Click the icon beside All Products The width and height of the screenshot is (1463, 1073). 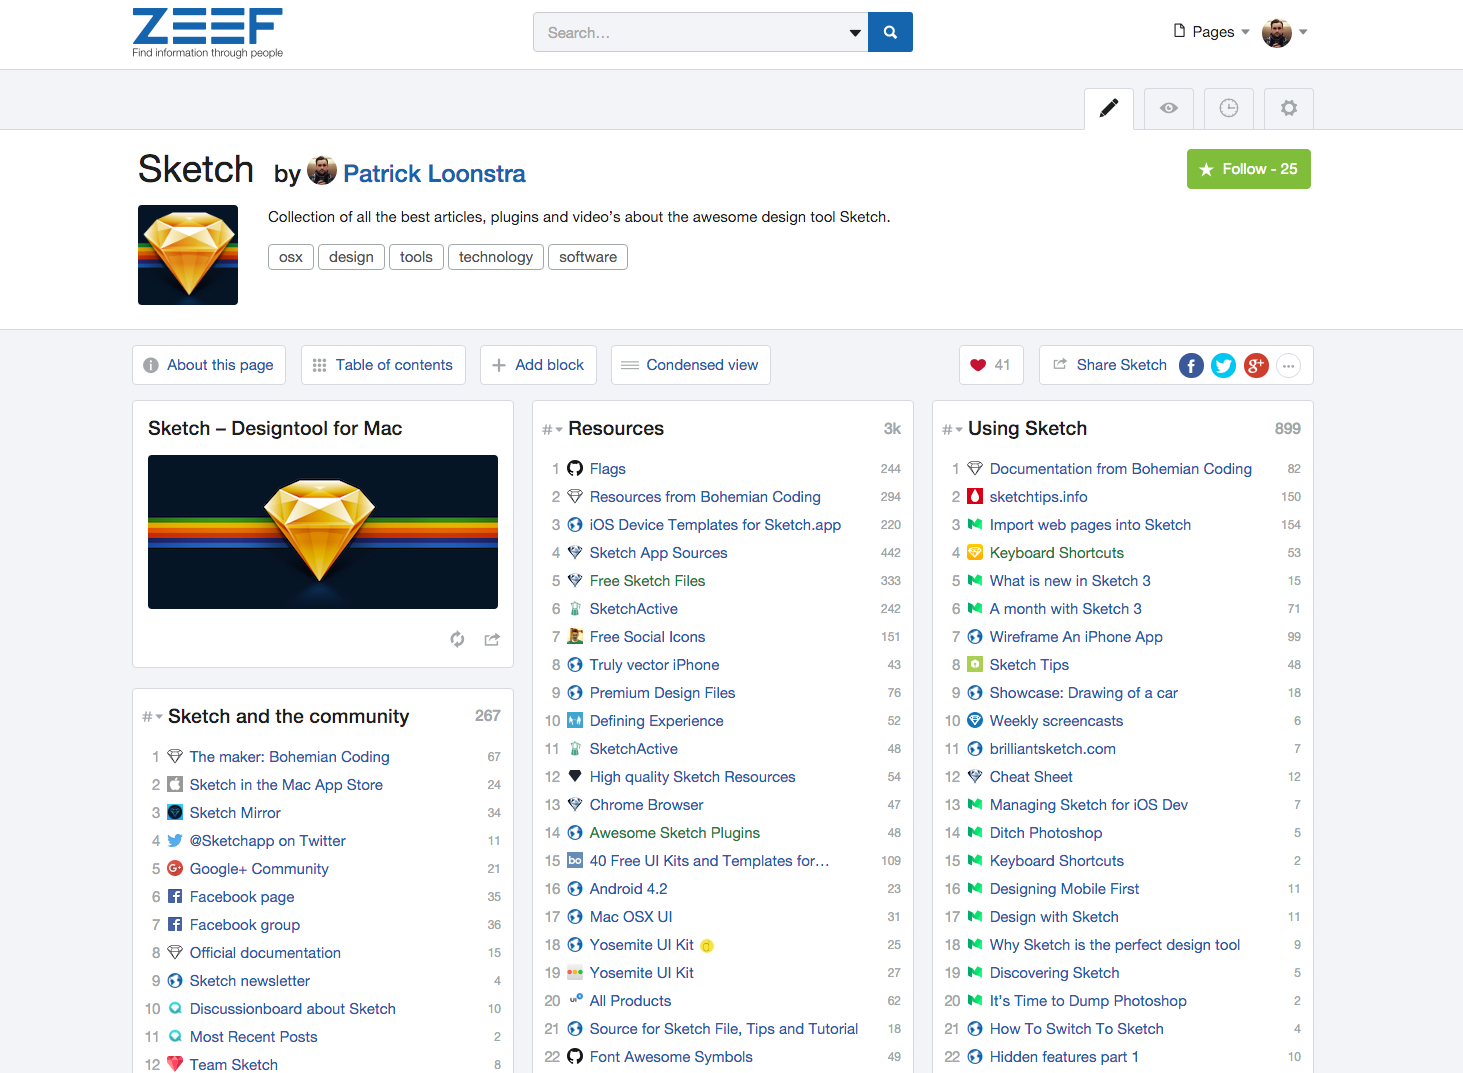[575, 1000]
